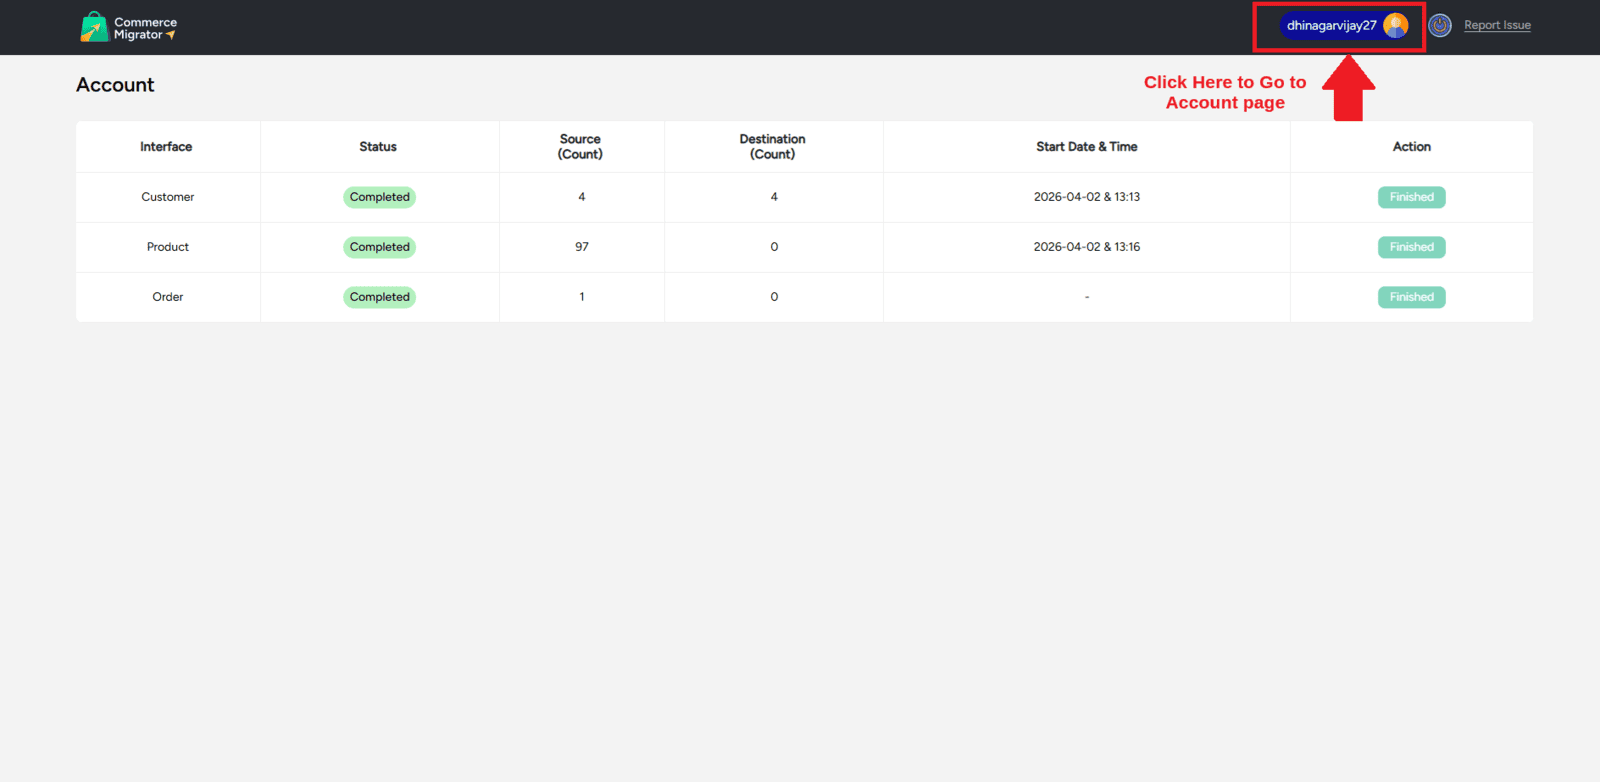Screen dimensions: 1600x782
Task: Select the Source (Count) column header
Action: [580, 147]
